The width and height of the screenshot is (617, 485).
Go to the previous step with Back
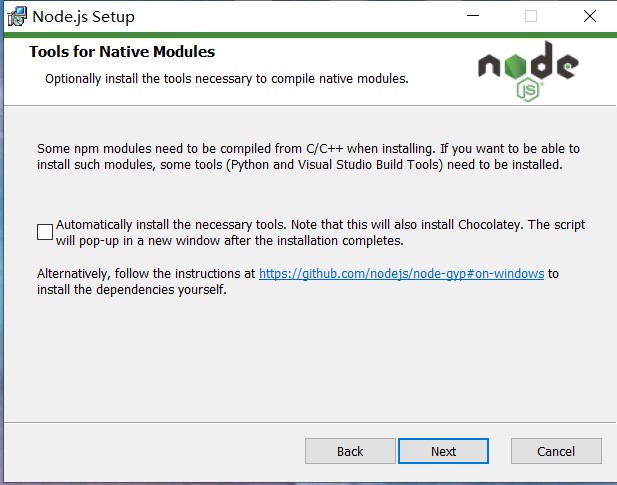350,451
